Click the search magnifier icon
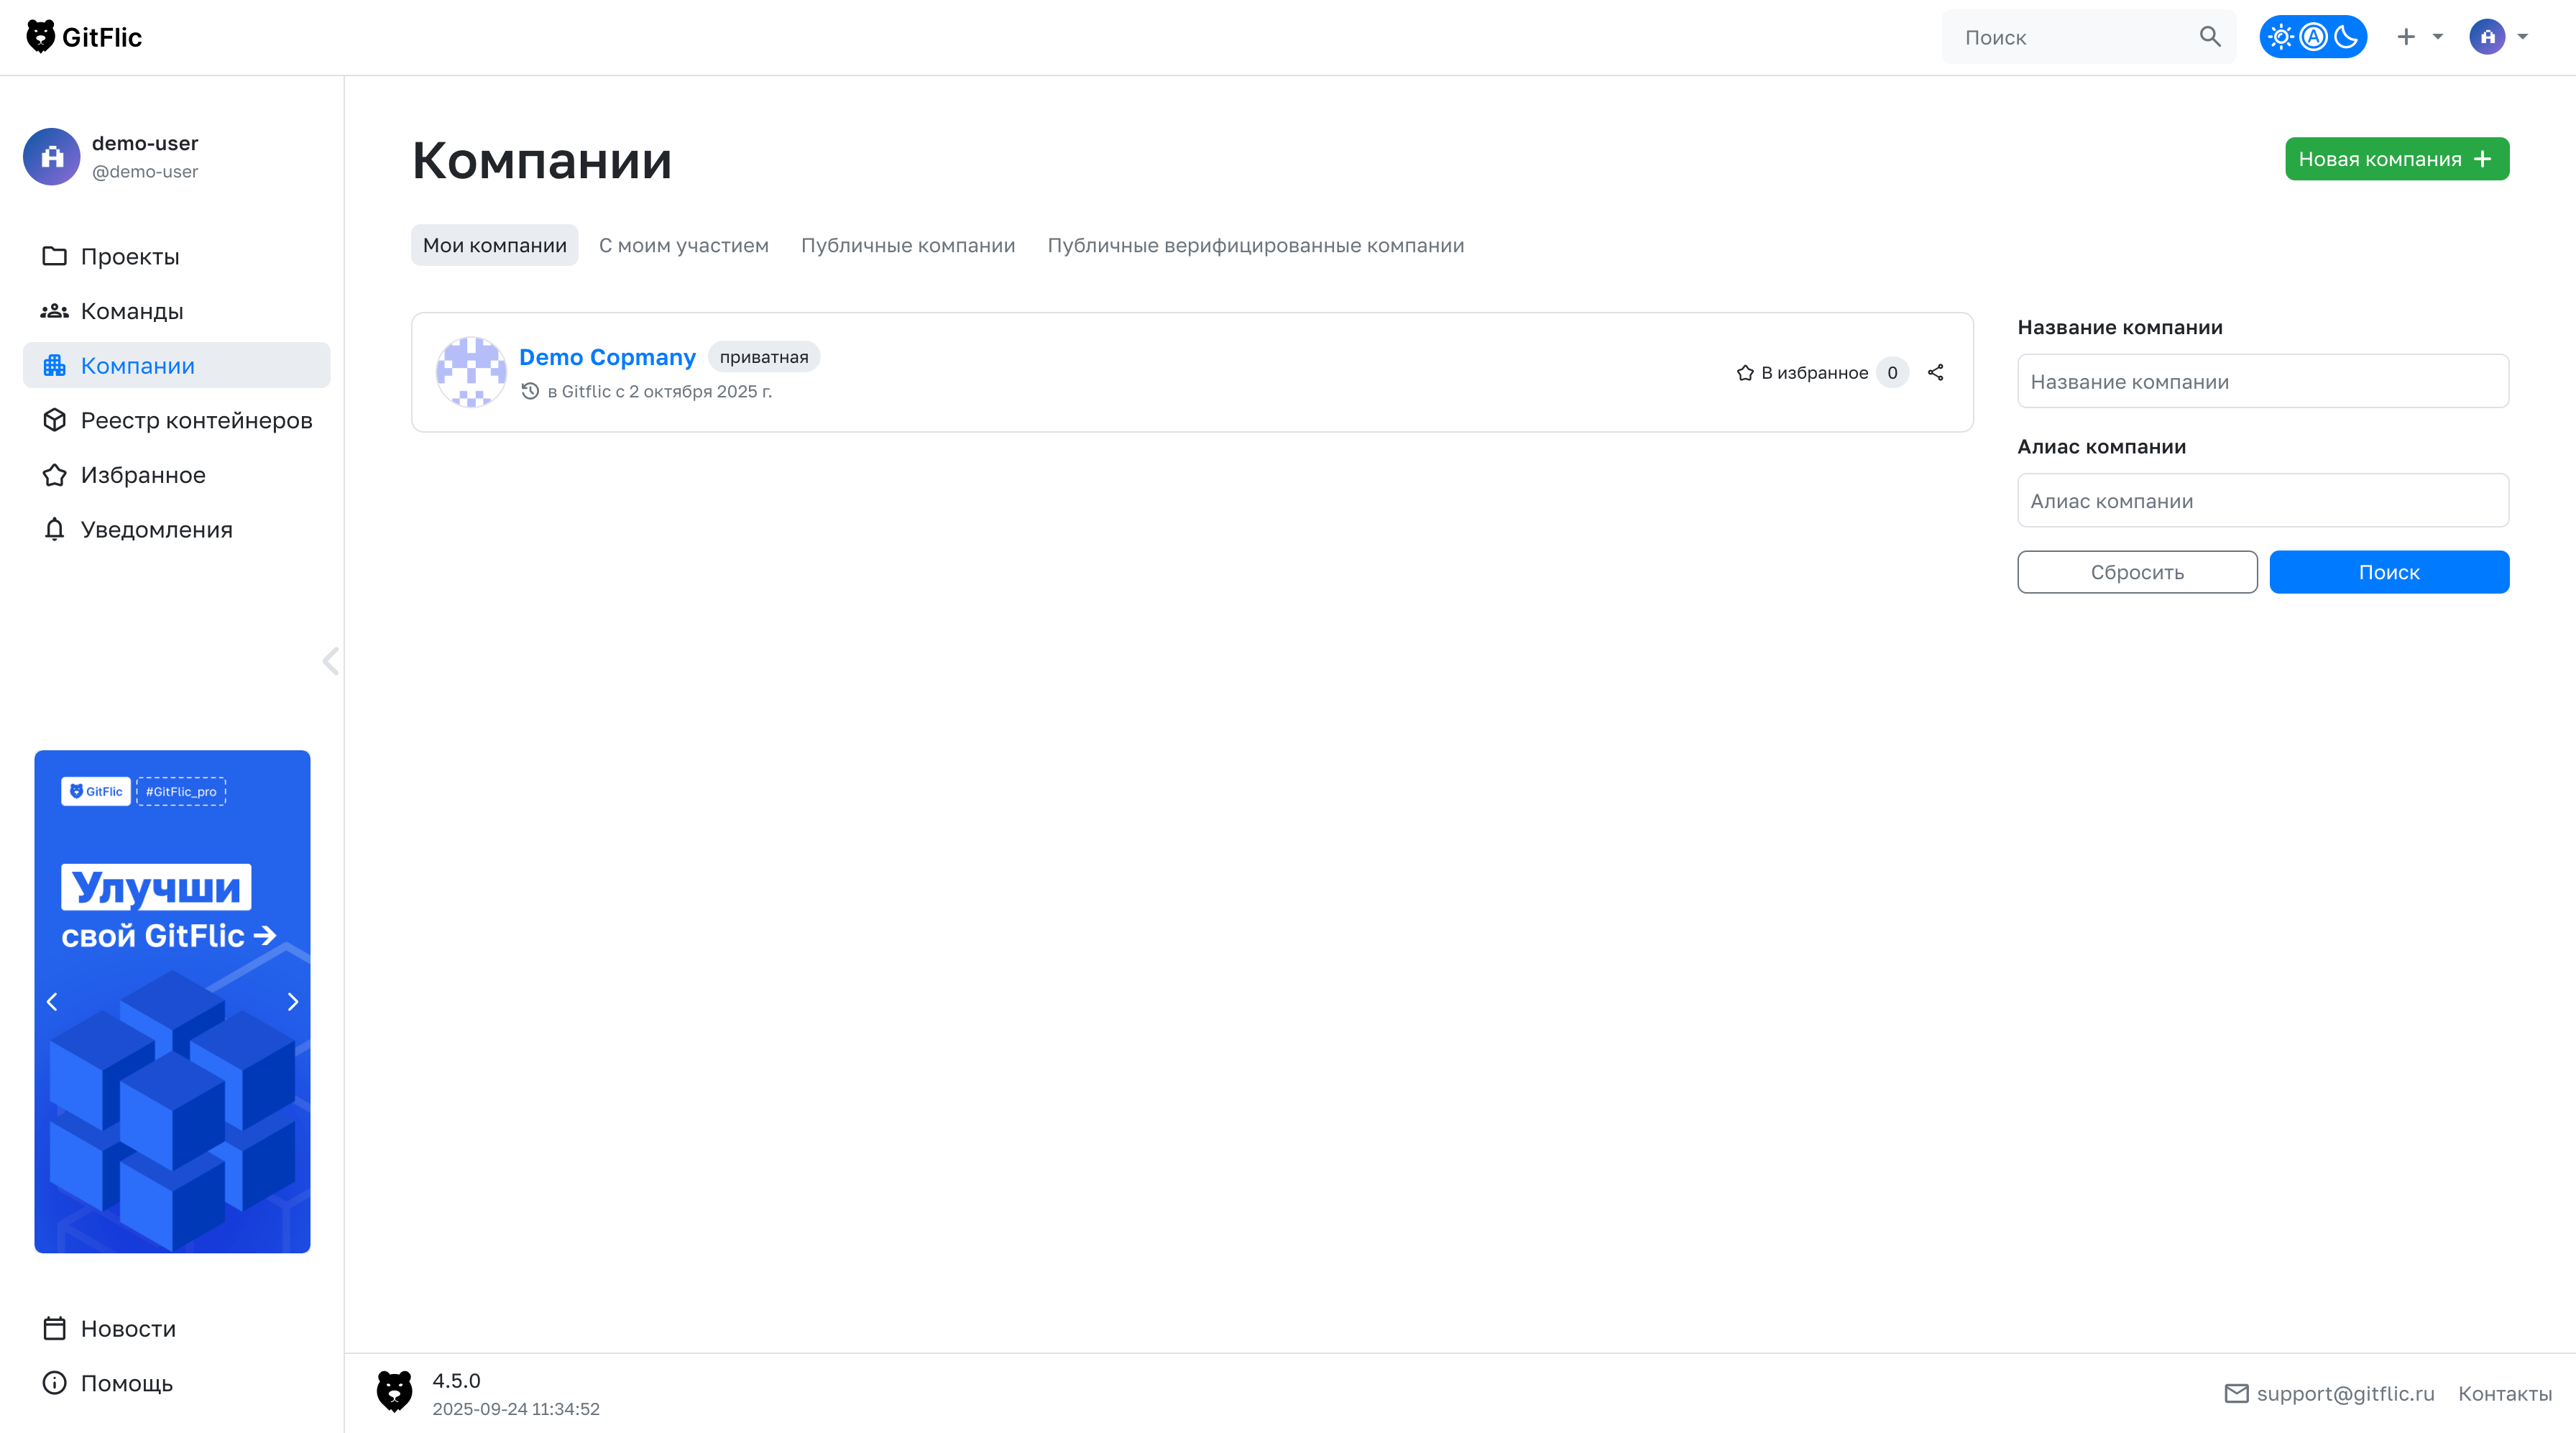Viewport: 2576px width, 1433px height. [x=2209, y=37]
